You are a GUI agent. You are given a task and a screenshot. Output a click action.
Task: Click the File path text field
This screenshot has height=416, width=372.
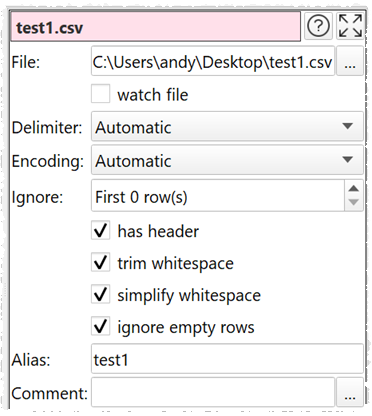(213, 61)
